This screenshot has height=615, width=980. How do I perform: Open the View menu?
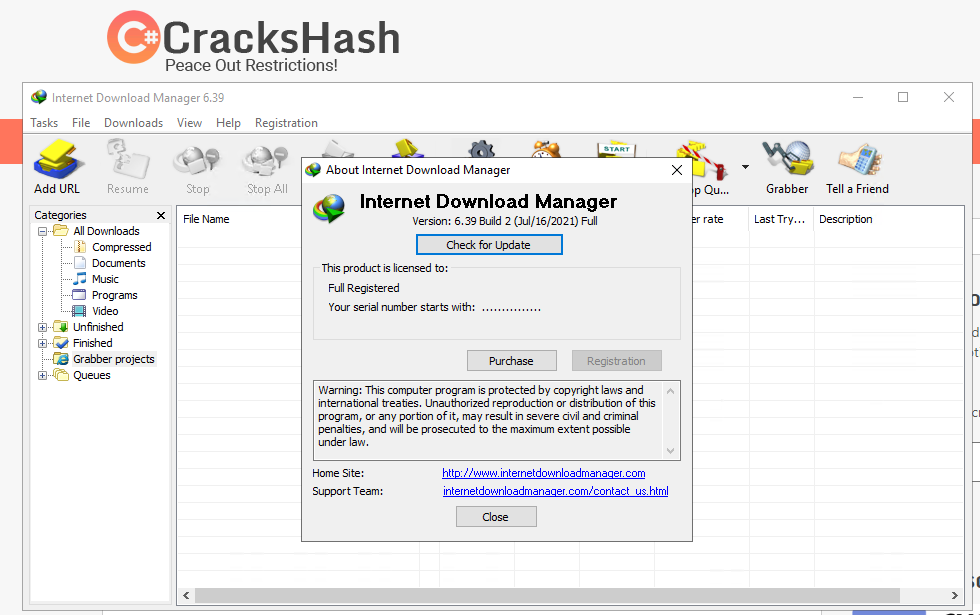189,122
